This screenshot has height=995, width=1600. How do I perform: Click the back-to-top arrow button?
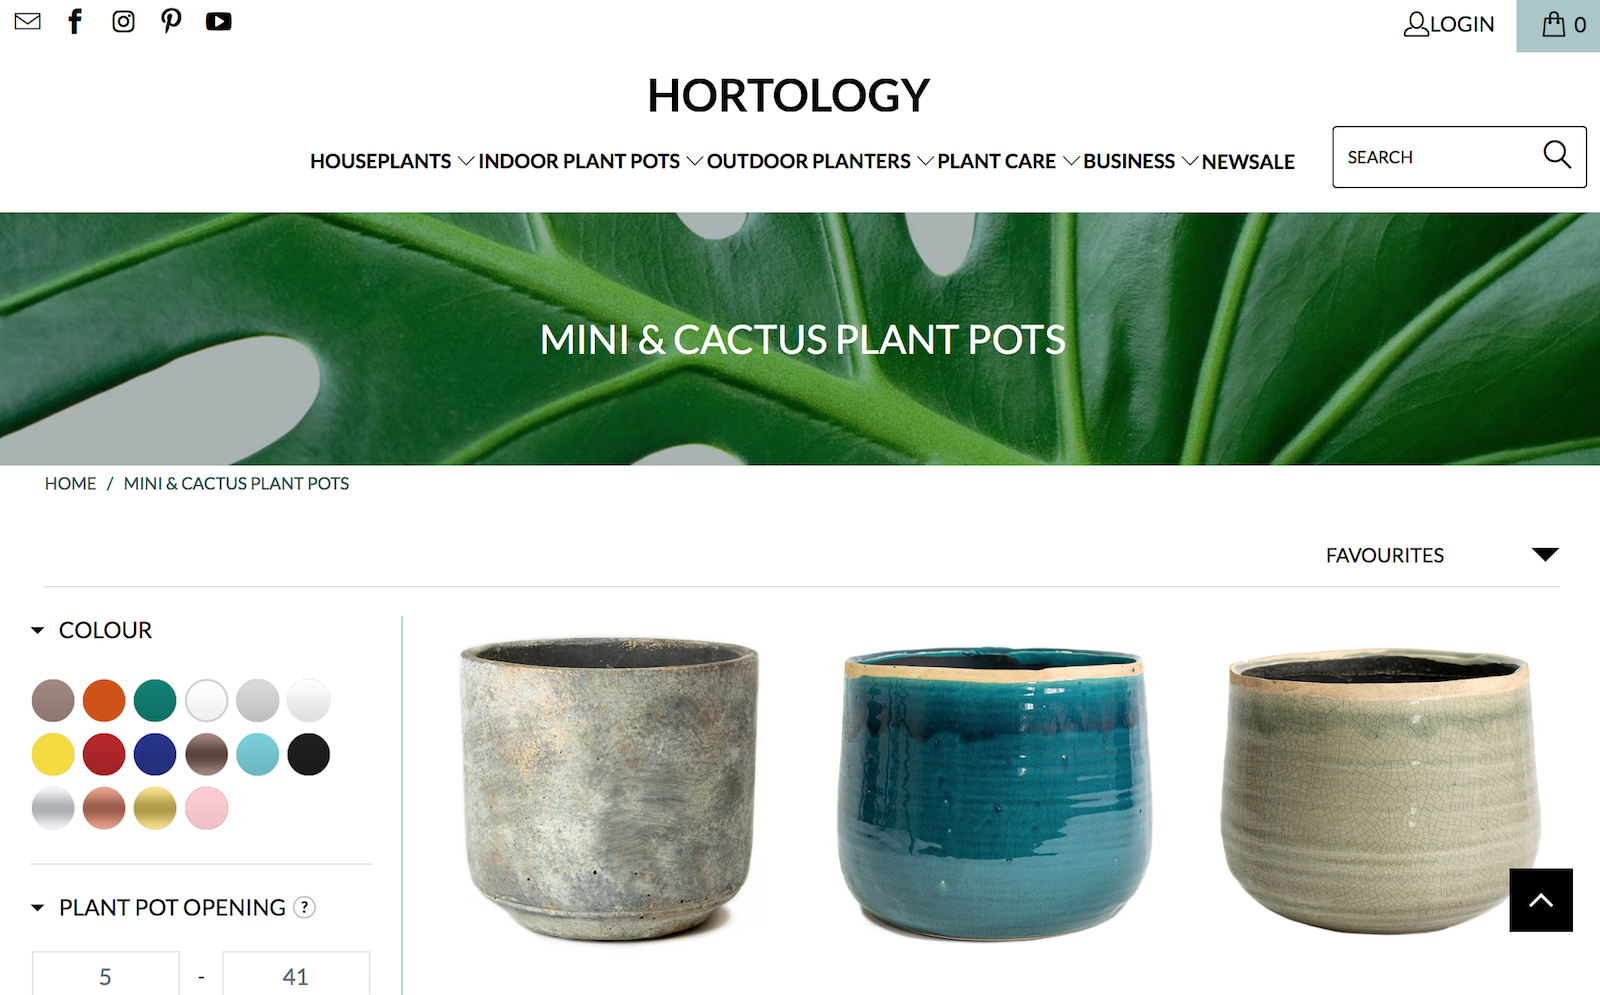[x=1541, y=900]
